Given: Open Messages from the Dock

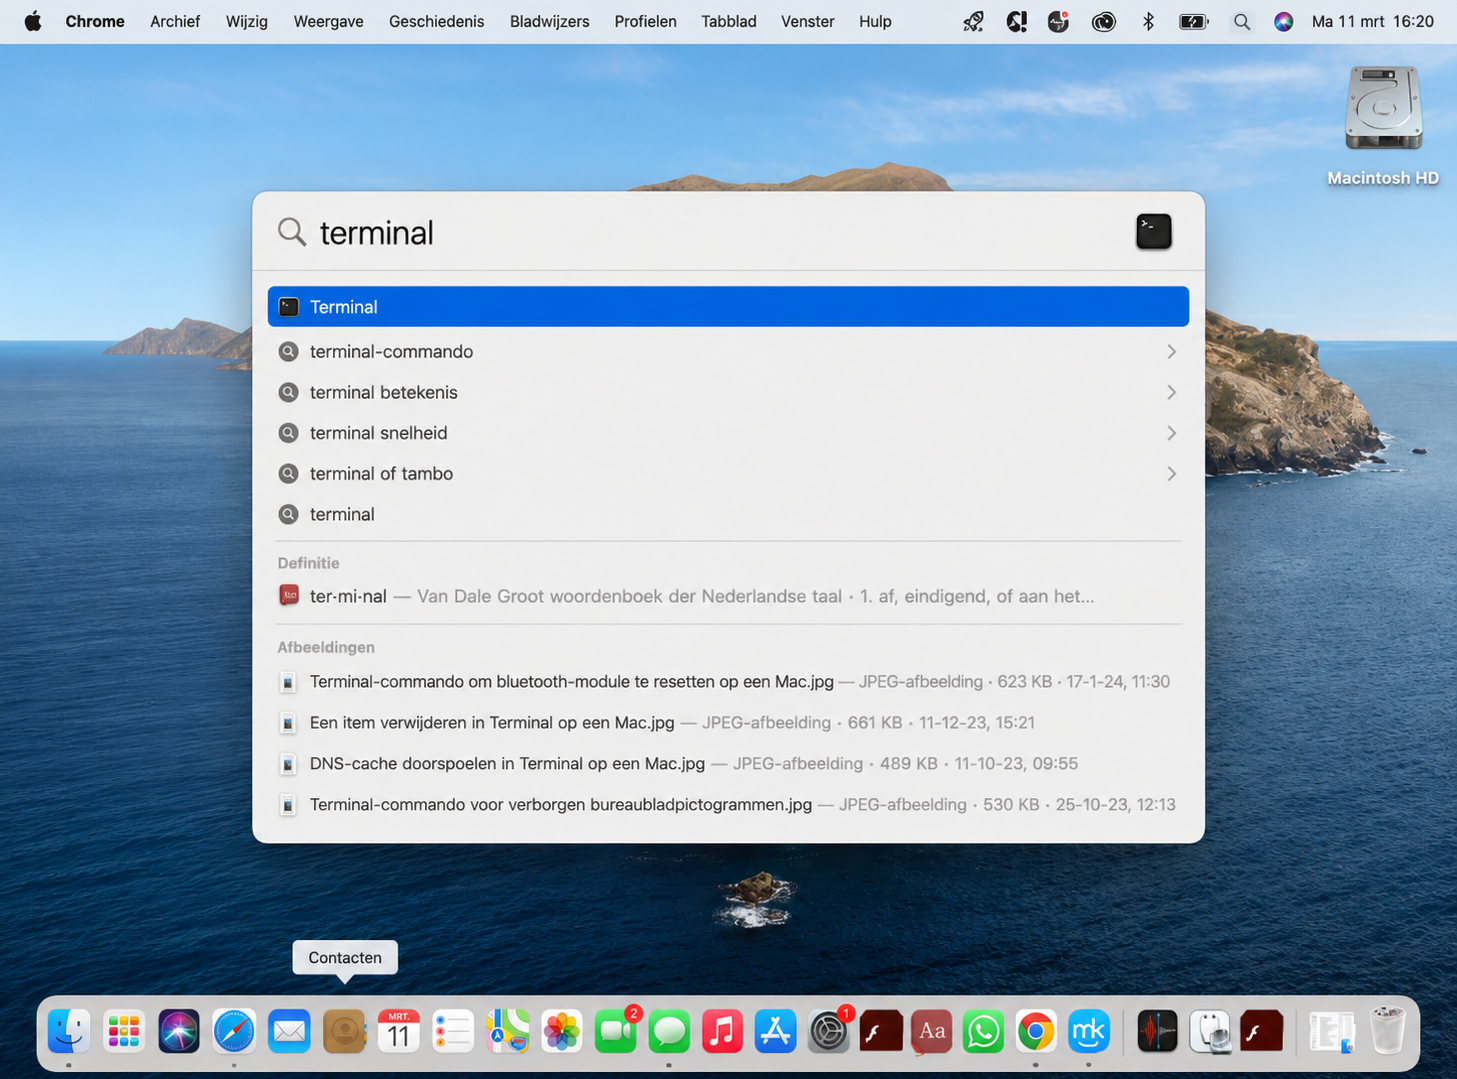Looking at the screenshot, I should [x=669, y=1031].
